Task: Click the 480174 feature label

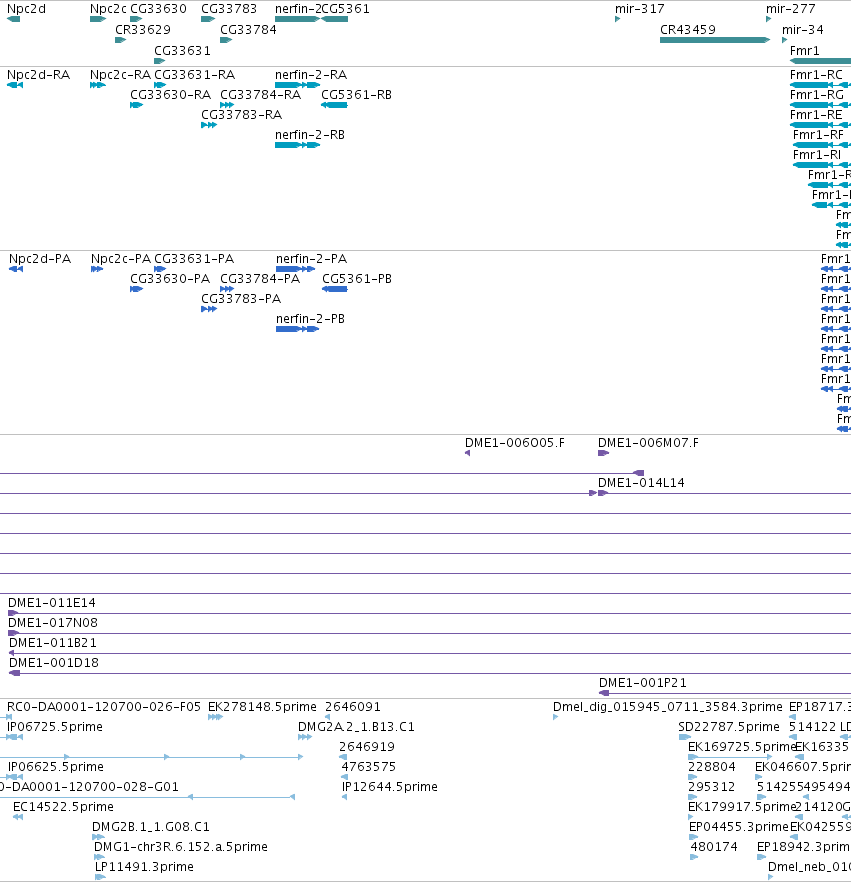Action: click(714, 847)
